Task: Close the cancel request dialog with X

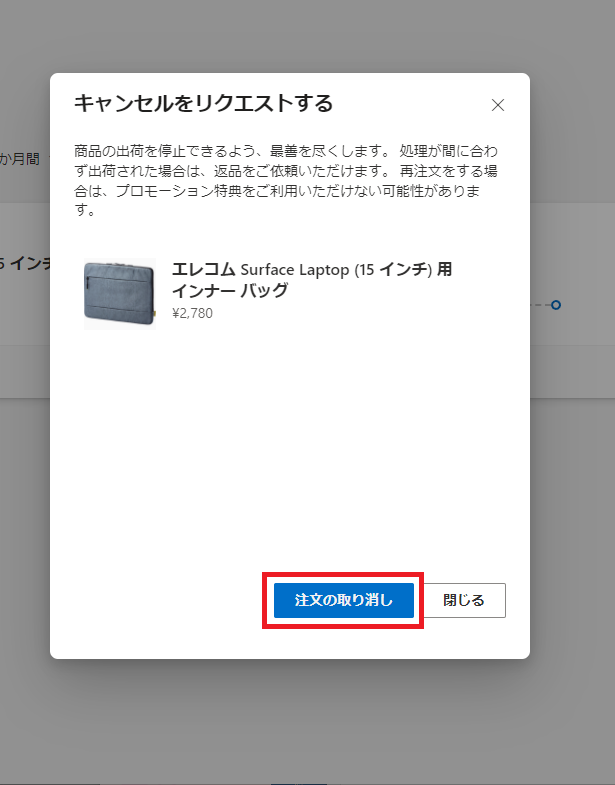Action: pos(497,105)
